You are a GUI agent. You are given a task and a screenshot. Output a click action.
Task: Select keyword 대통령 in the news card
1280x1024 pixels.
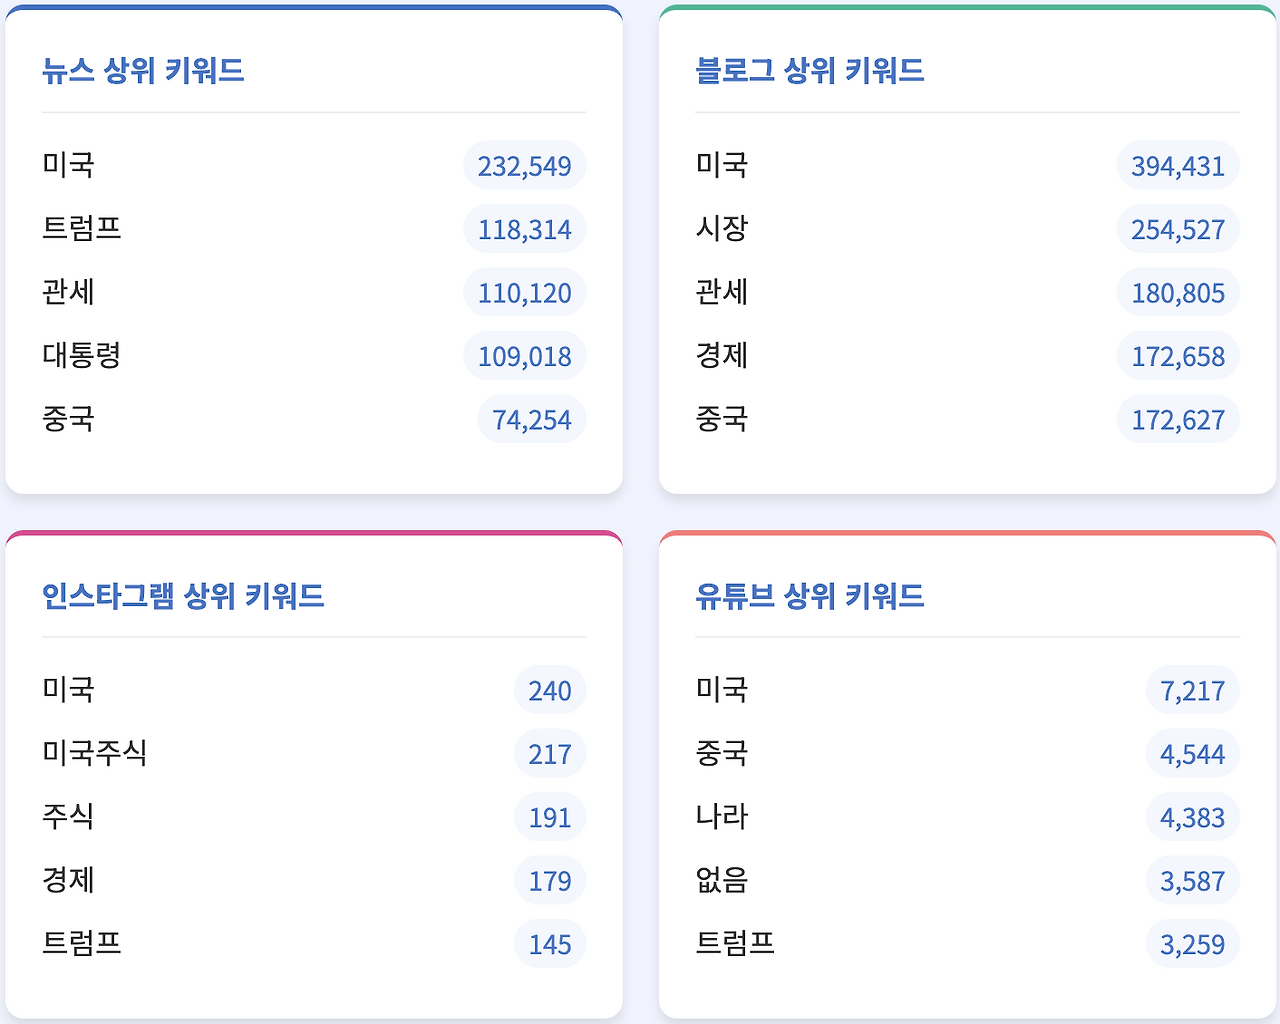(x=81, y=355)
